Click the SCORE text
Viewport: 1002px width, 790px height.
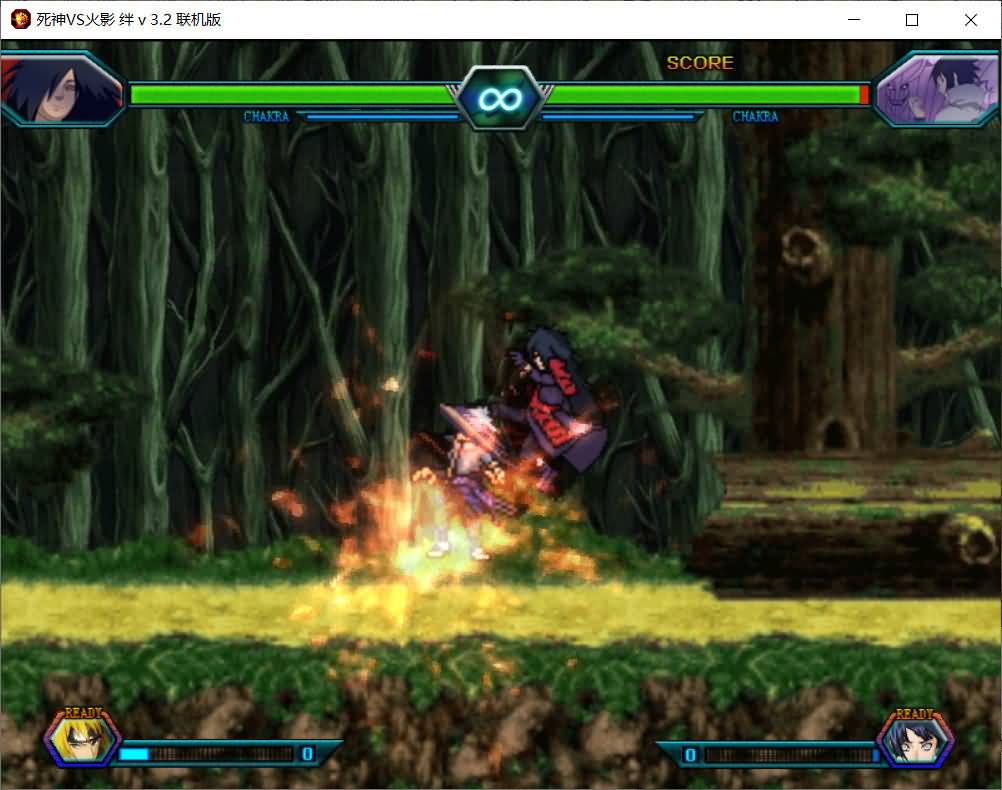[700, 63]
